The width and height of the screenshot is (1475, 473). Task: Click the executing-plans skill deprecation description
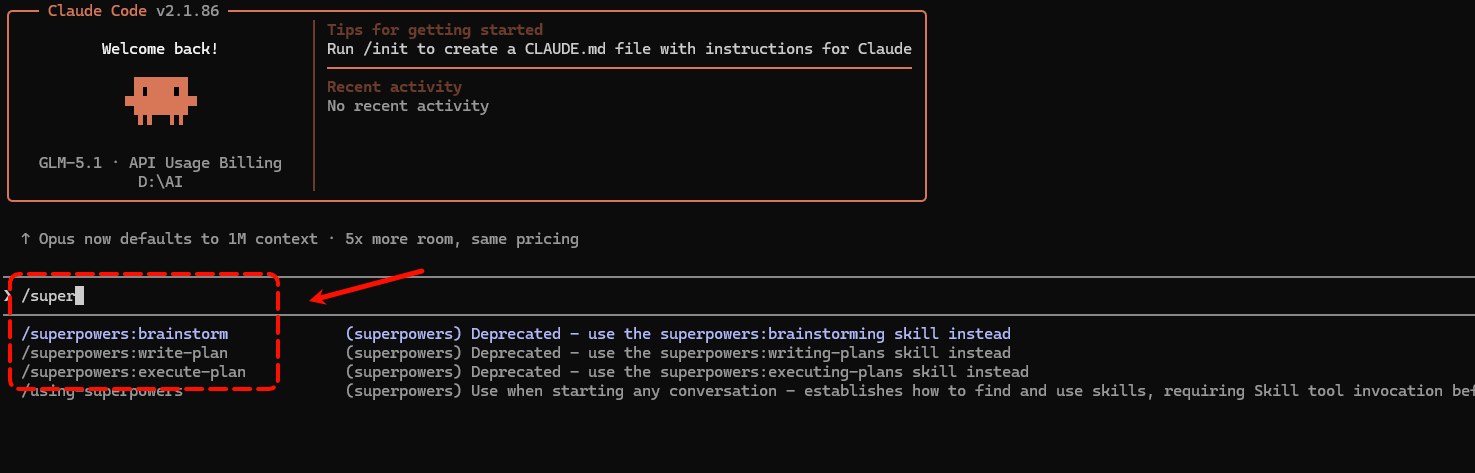[x=687, y=372]
